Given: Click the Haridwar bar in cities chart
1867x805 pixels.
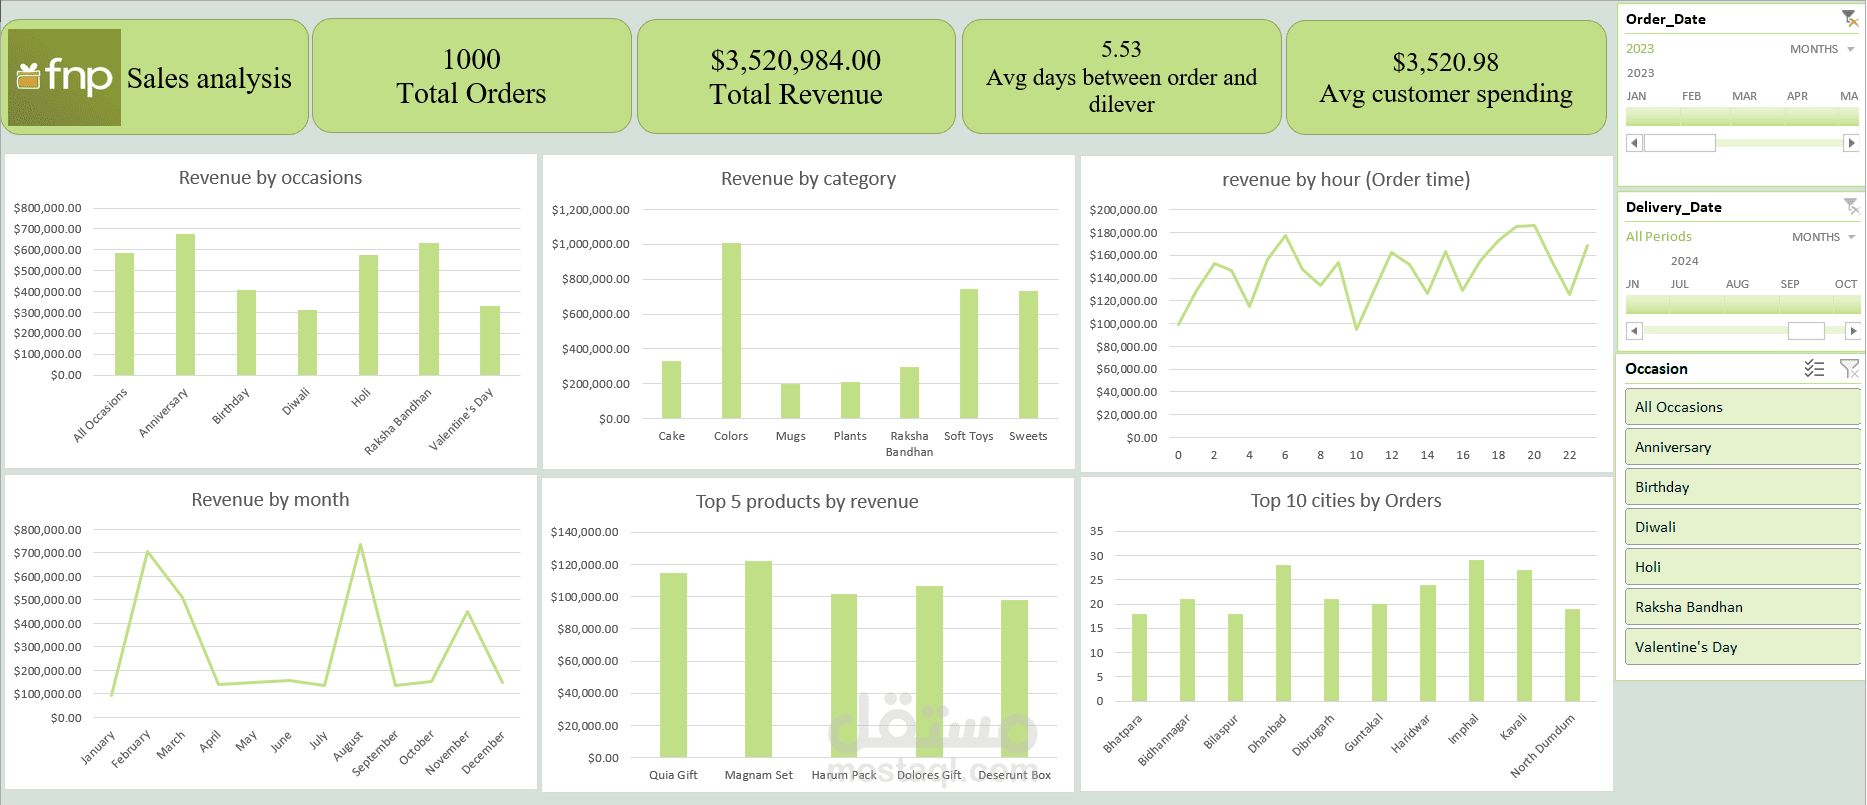Looking at the screenshot, I should [1428, 643].
